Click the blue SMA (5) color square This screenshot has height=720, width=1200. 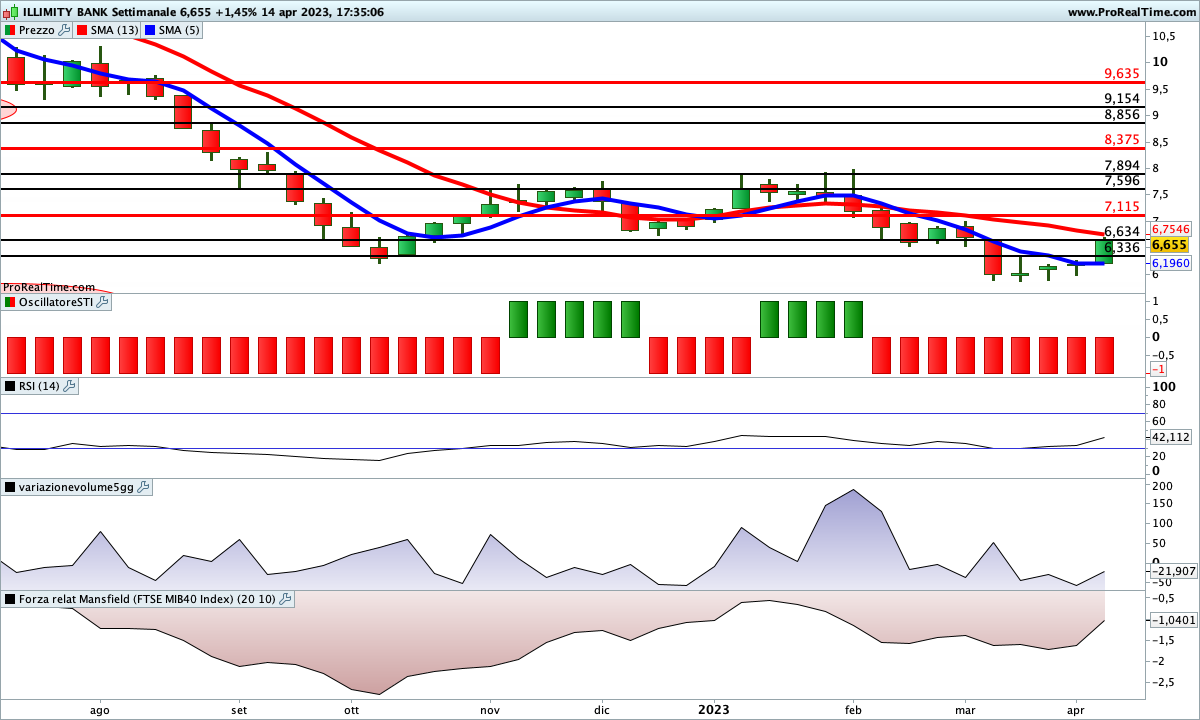(x=150, y=30)
